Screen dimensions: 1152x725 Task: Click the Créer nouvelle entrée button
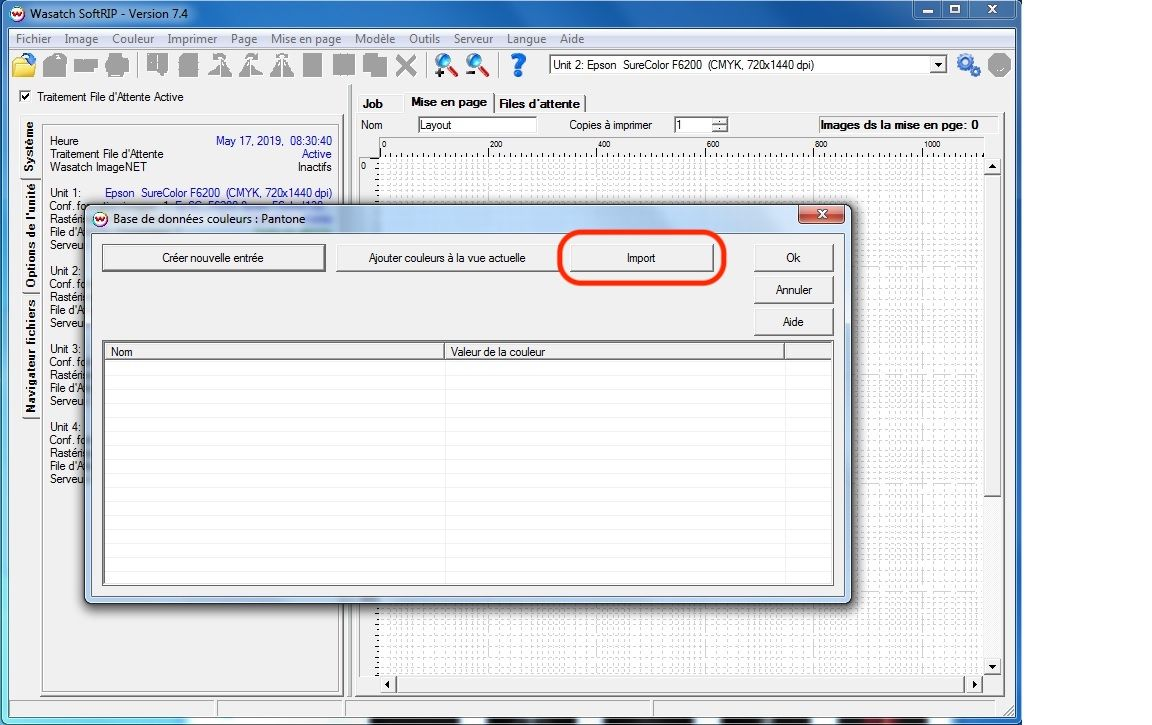213,258
